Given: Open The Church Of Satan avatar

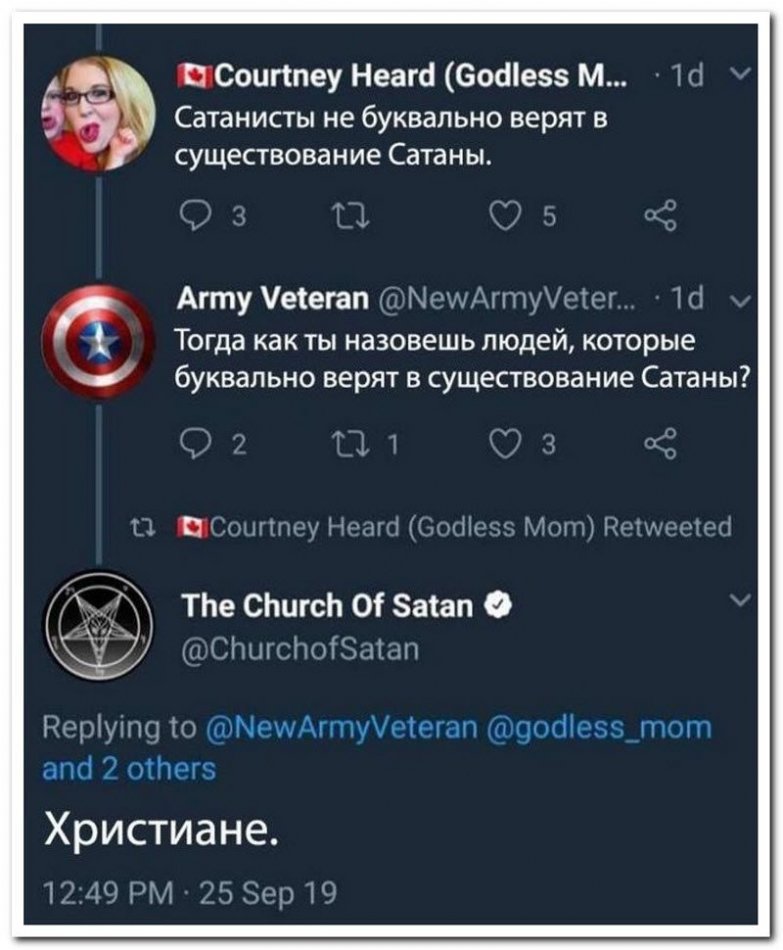Looking at the screenshot, I should (x=99, y=627).
